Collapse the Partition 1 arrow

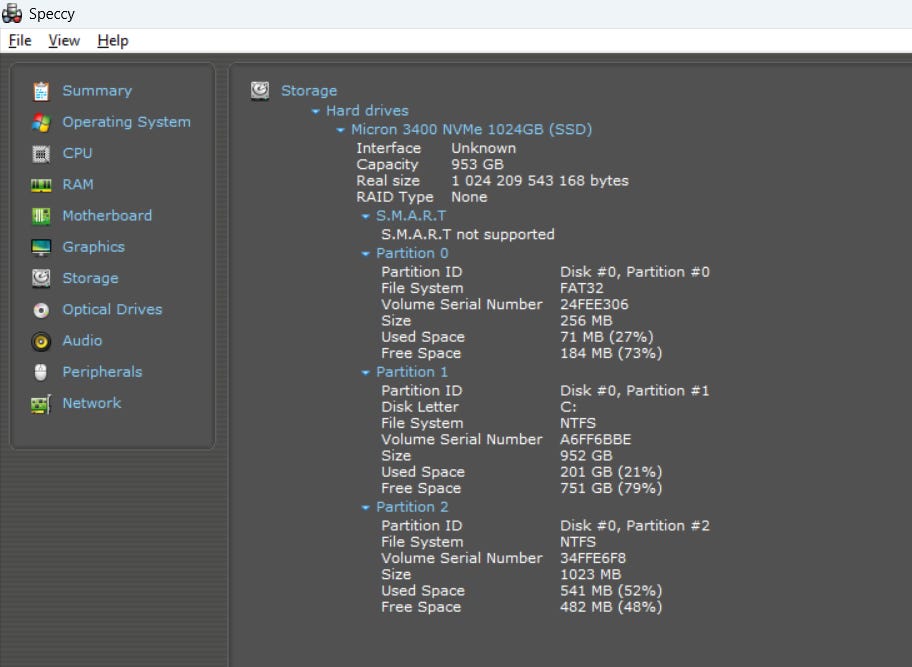point(365,372)
